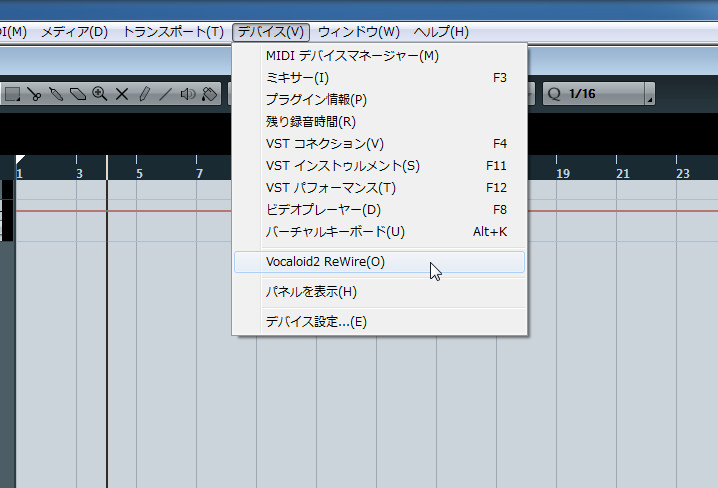Image resolution: width=718 pixels, height=488 pixels.
Task: Open ビデオプレーヤー(D) menu entry
Action: click(x=380, y=210)
